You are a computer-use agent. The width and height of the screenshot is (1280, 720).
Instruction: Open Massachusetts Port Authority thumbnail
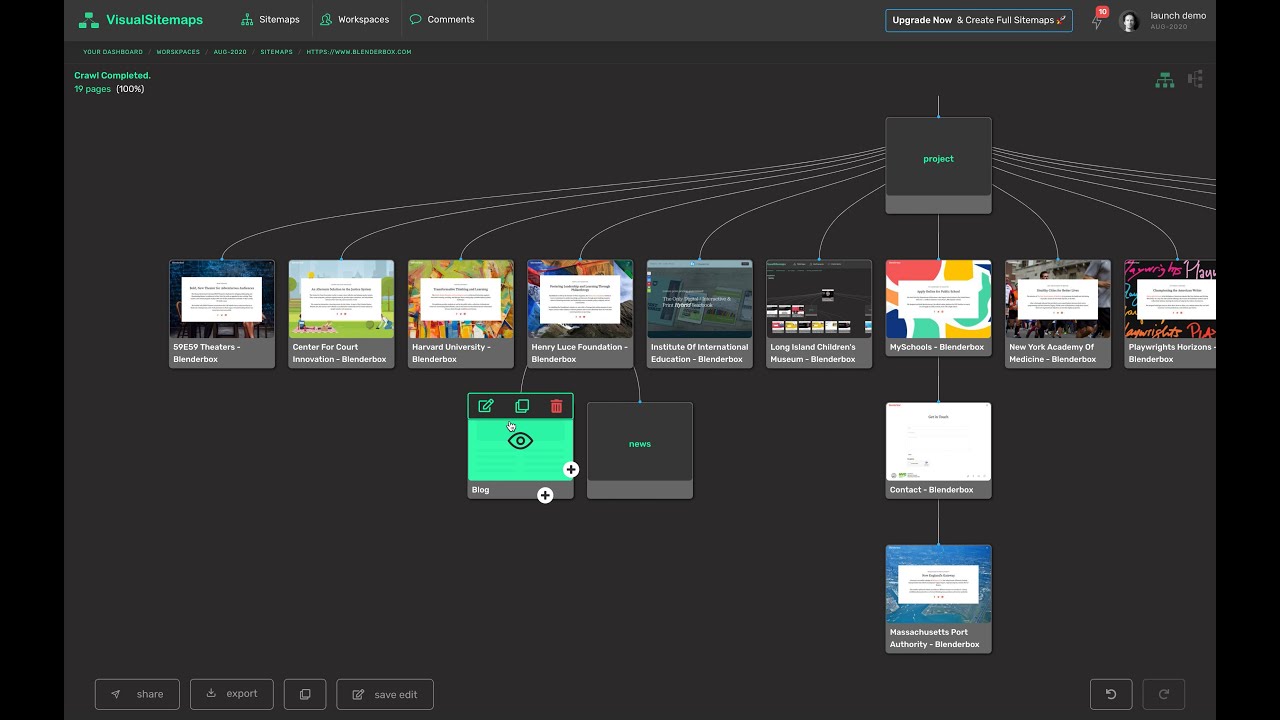point(938,584)
